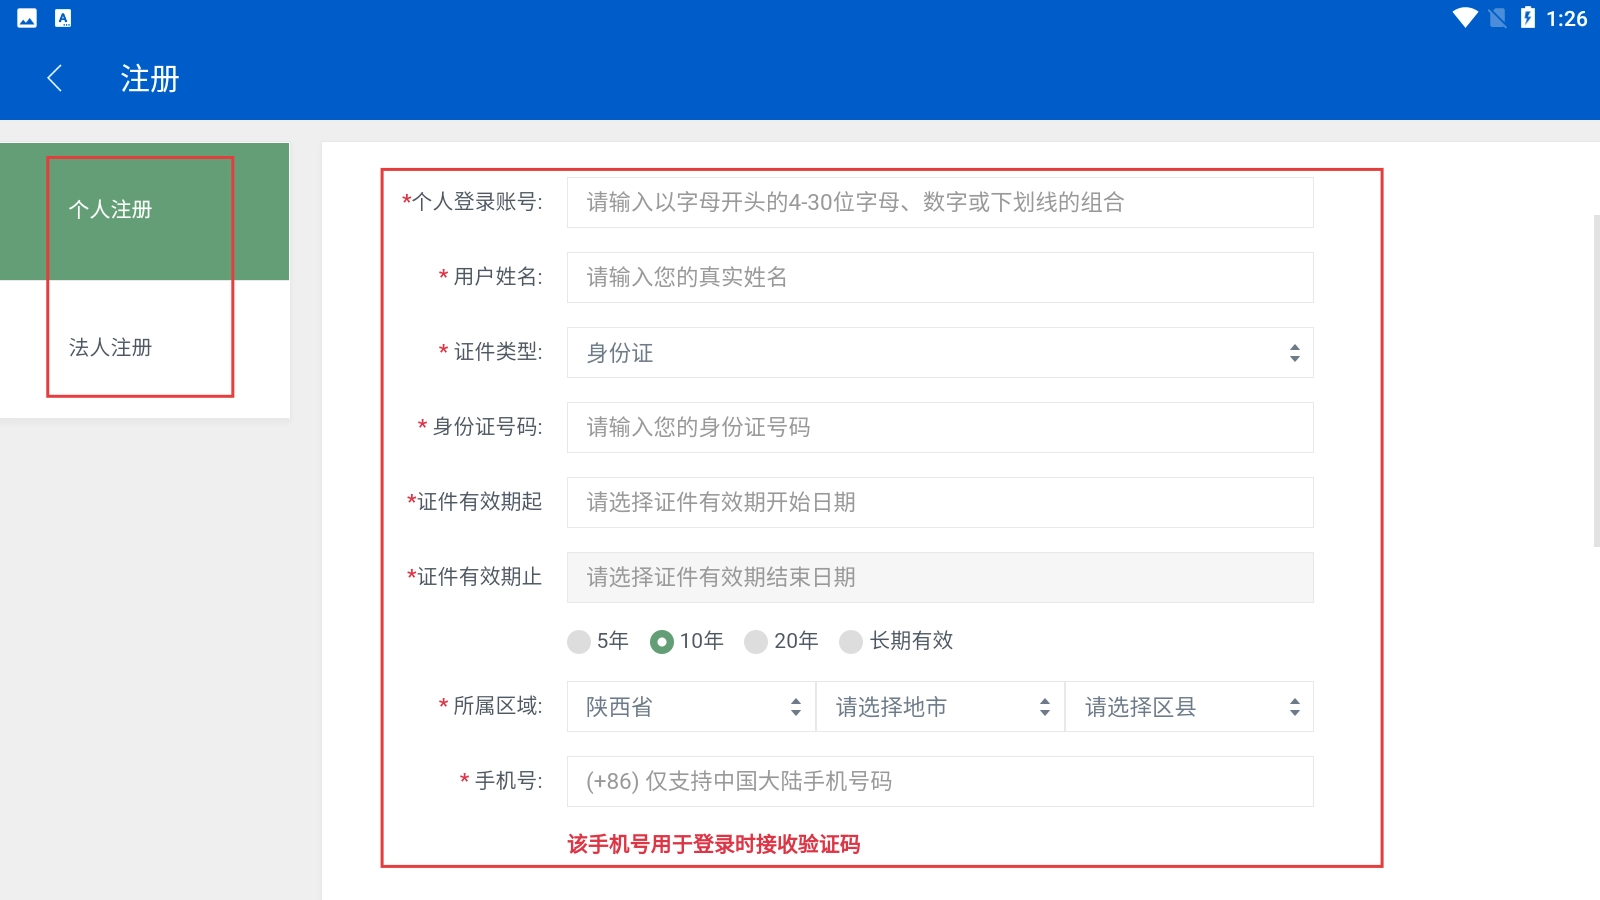Tap the battery charging icon
The height and width of the screenshot is (900, 1600).
(x=1527, y=18)
